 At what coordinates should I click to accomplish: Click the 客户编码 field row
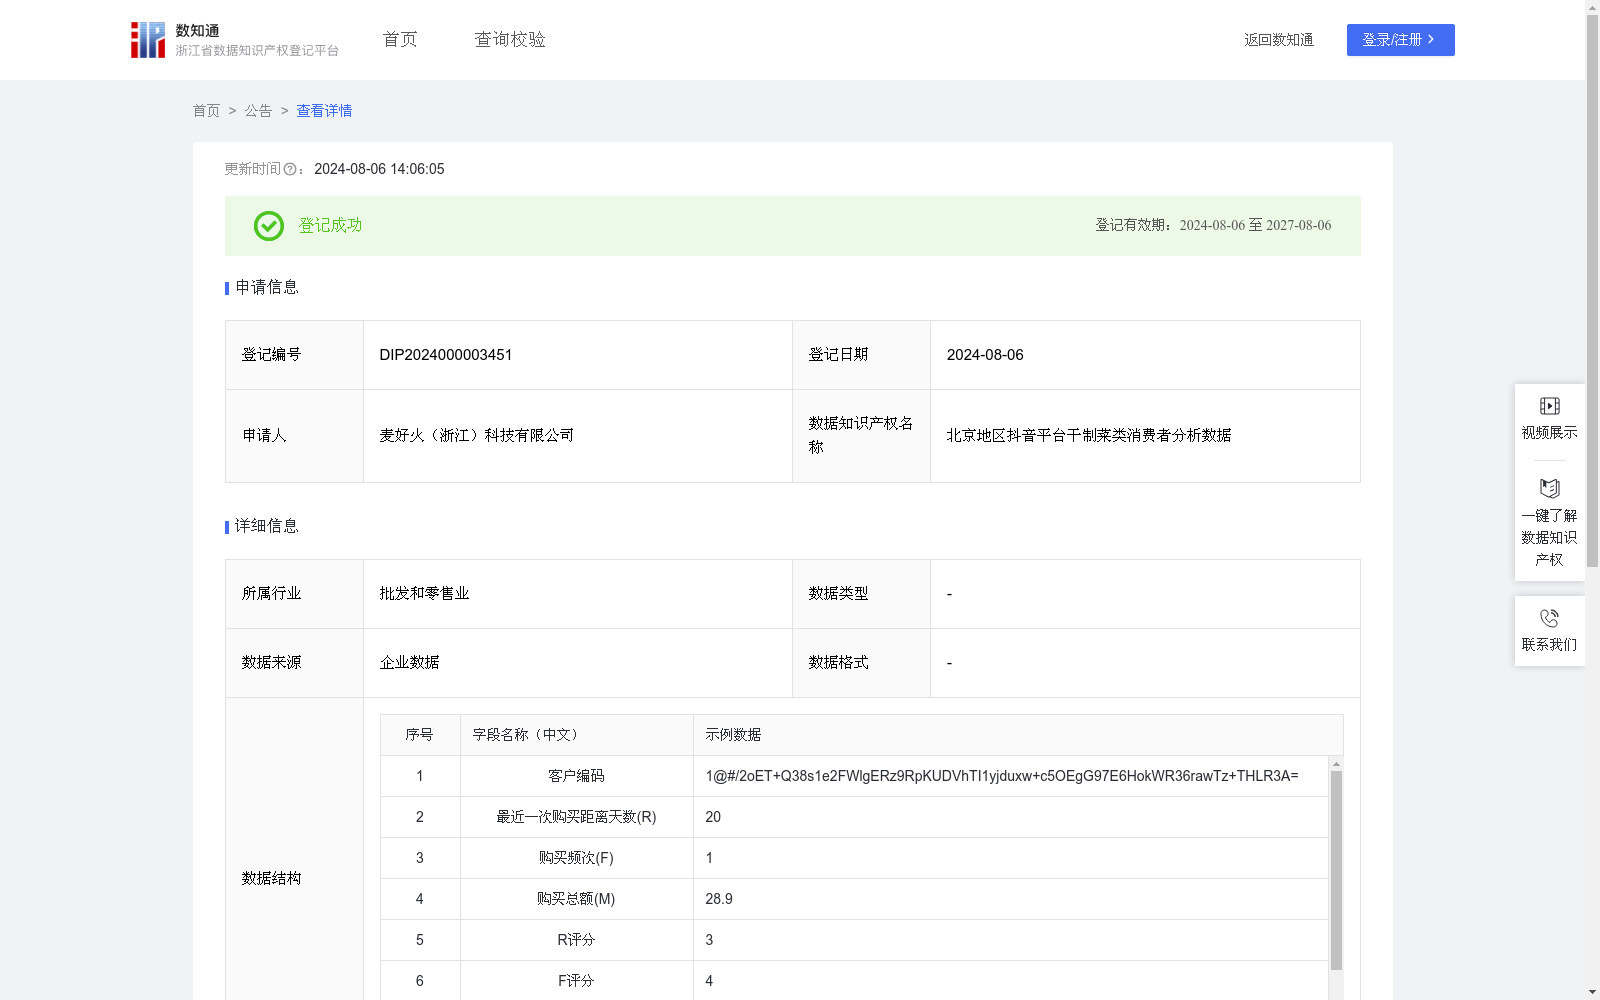click(x=855, y=776)
